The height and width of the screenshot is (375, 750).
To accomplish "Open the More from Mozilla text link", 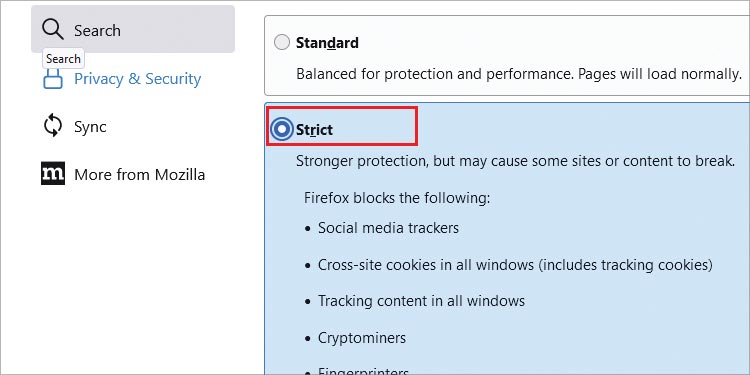I will pyautogui.click(x=139, y=175).
